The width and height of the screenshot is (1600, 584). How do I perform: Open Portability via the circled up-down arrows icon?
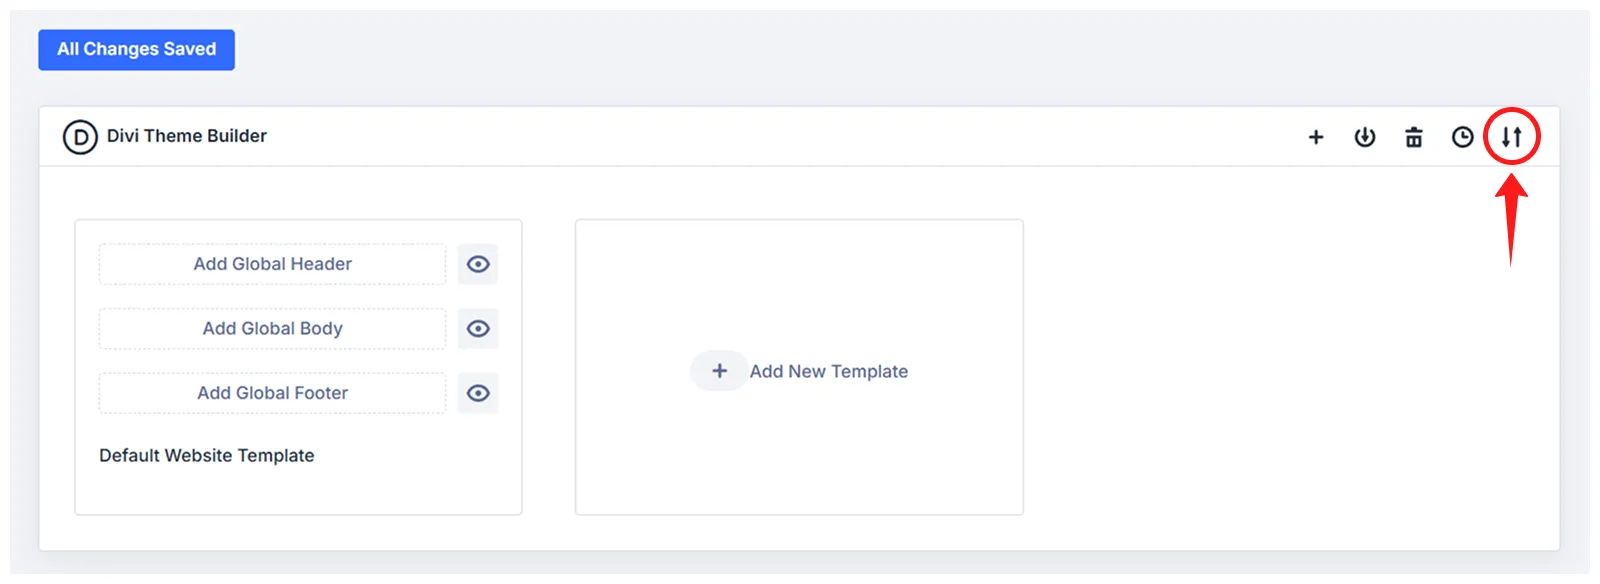tap(1511, 137)
